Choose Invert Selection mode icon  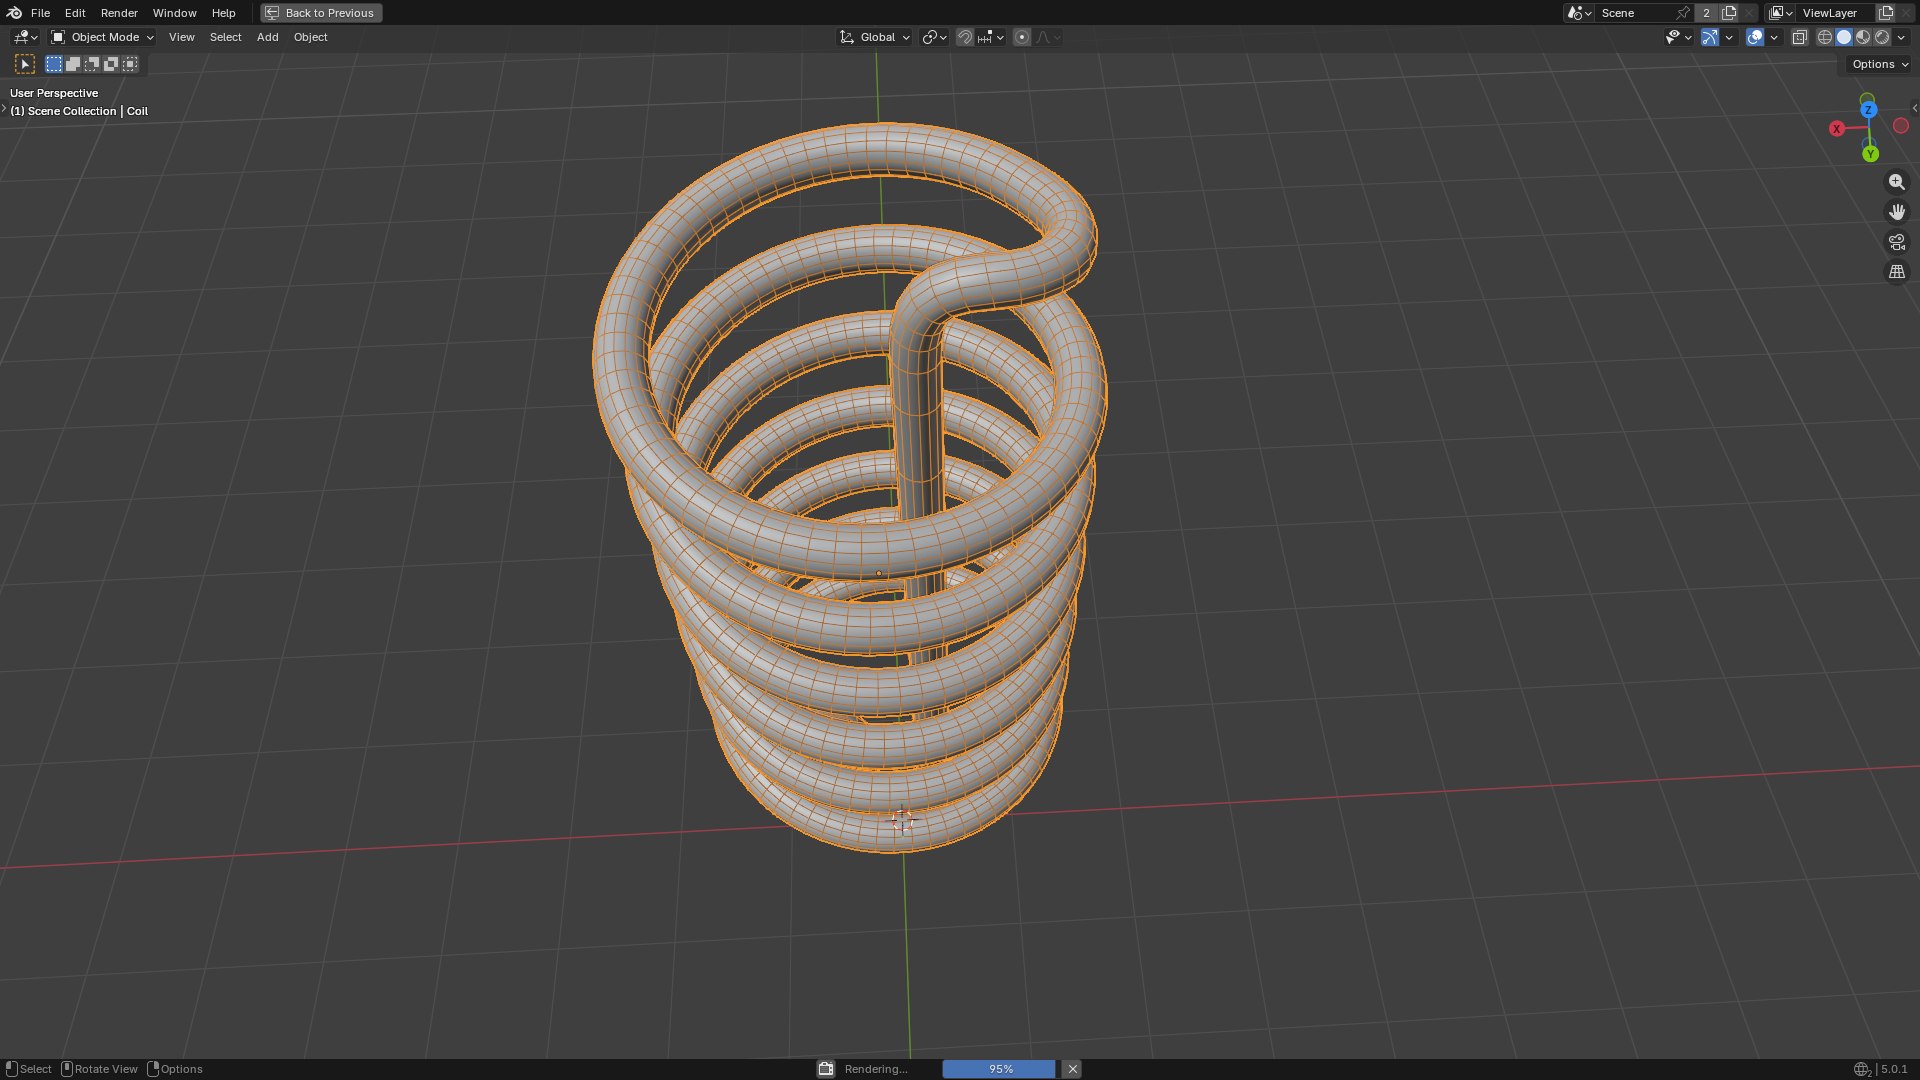pyautogui.click(x=111, y=64)
